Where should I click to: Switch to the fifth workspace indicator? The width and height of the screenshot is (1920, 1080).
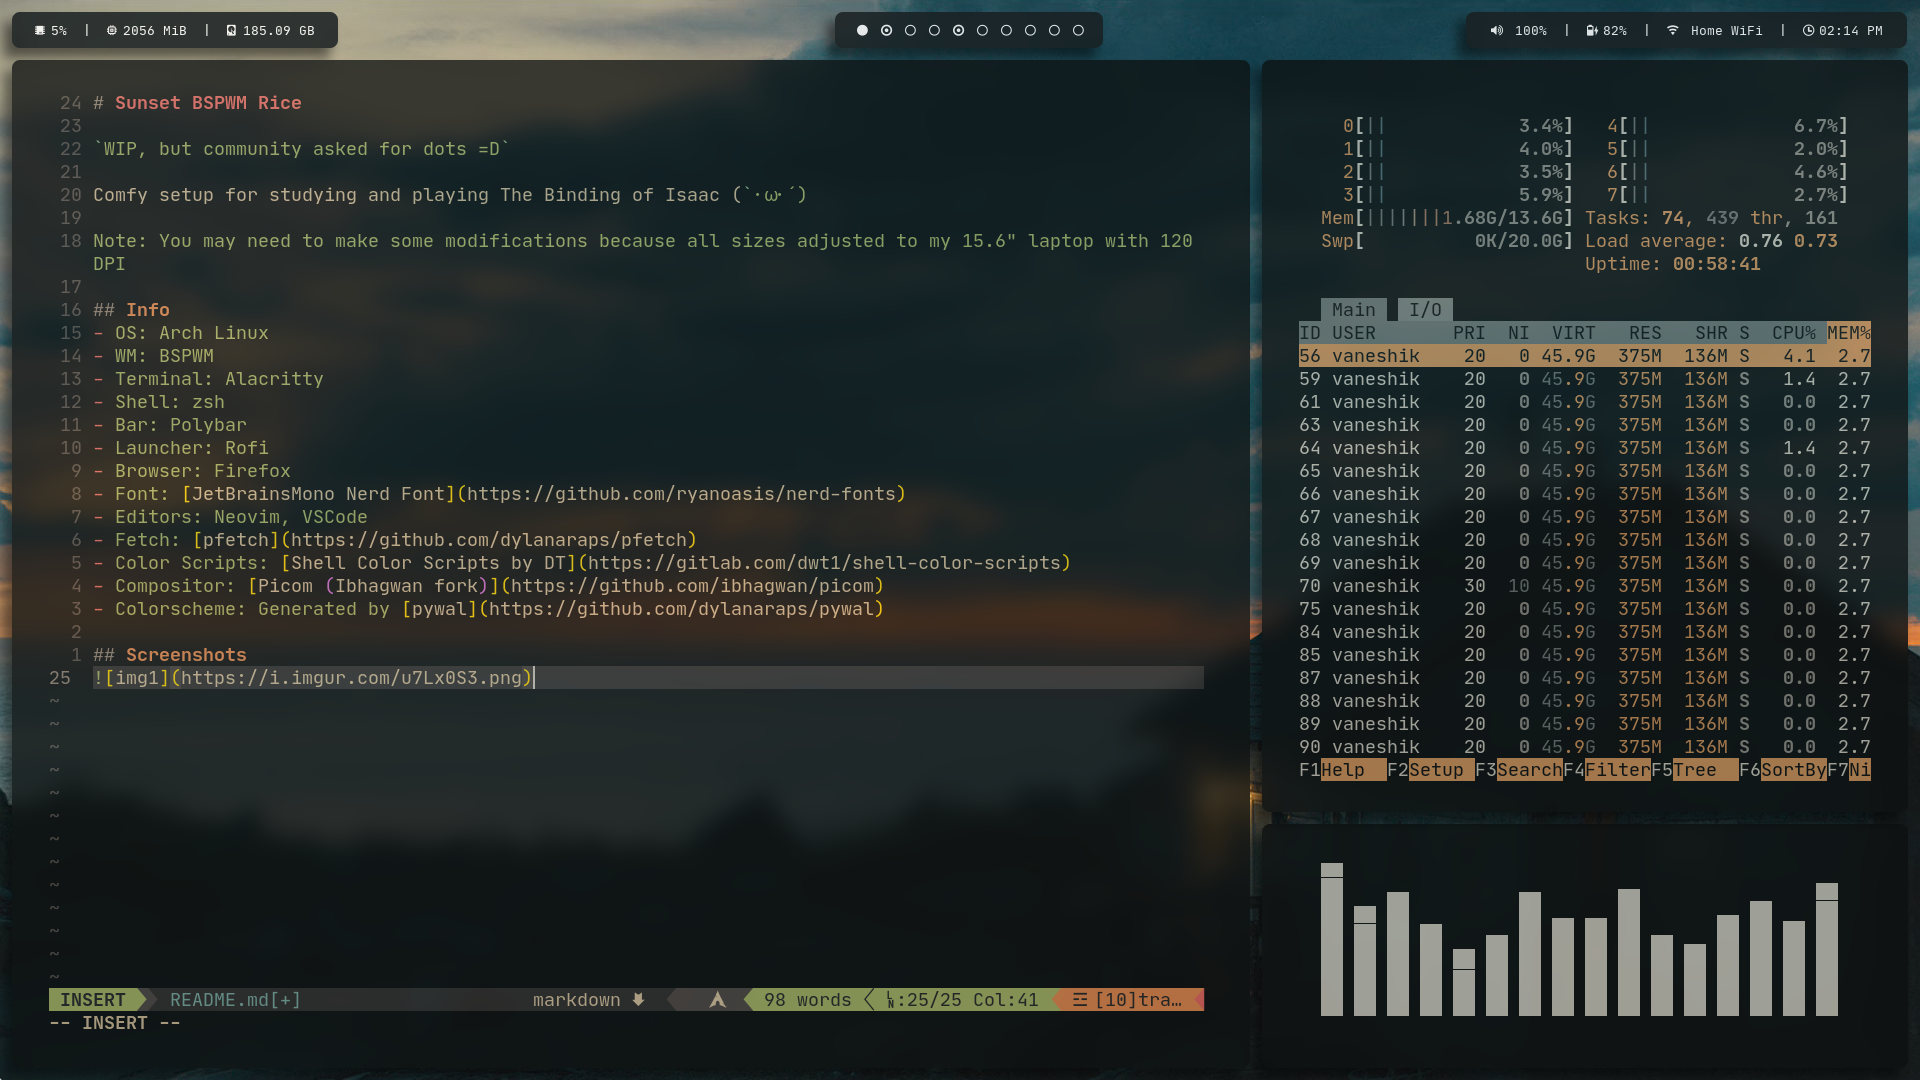pos(958,31)
